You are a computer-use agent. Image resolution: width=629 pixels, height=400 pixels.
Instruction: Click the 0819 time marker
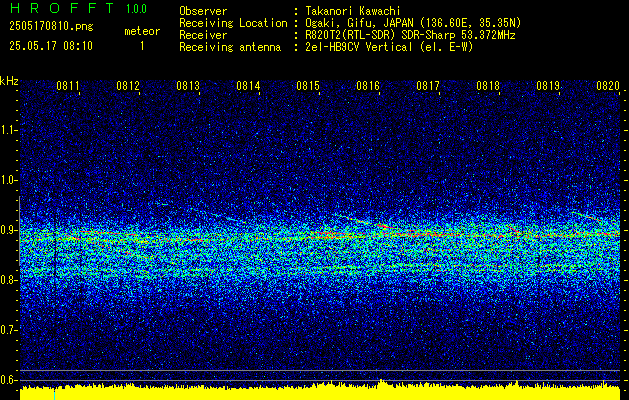point(548,86)
